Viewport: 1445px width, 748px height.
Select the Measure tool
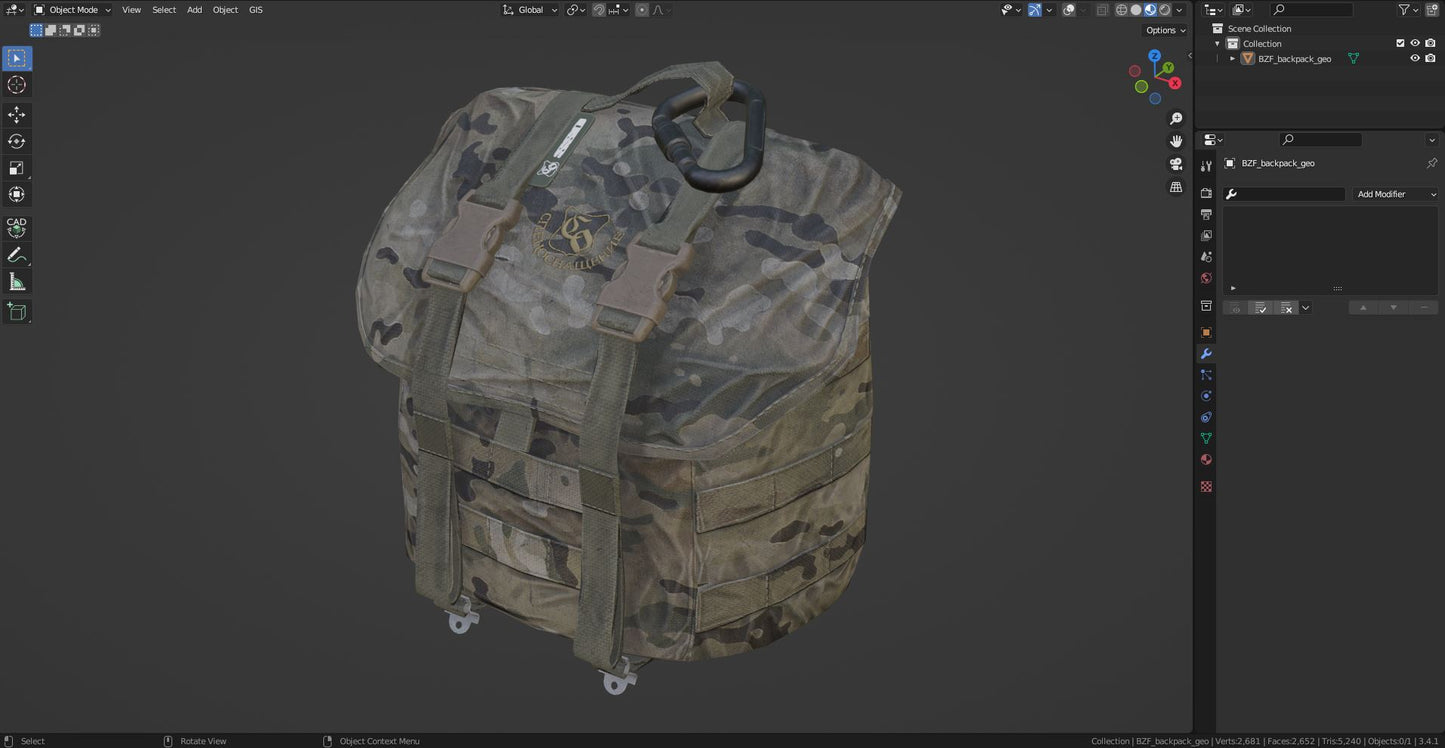(x=16, y=282)
